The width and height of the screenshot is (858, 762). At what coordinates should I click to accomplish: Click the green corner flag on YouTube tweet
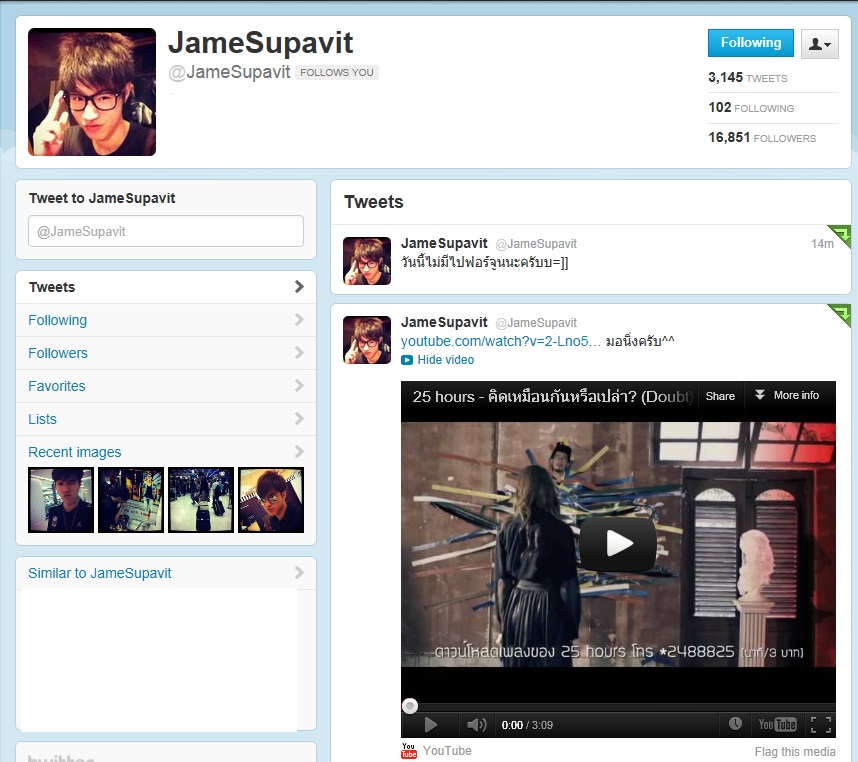pyautogui.click(x=842, y=313)
